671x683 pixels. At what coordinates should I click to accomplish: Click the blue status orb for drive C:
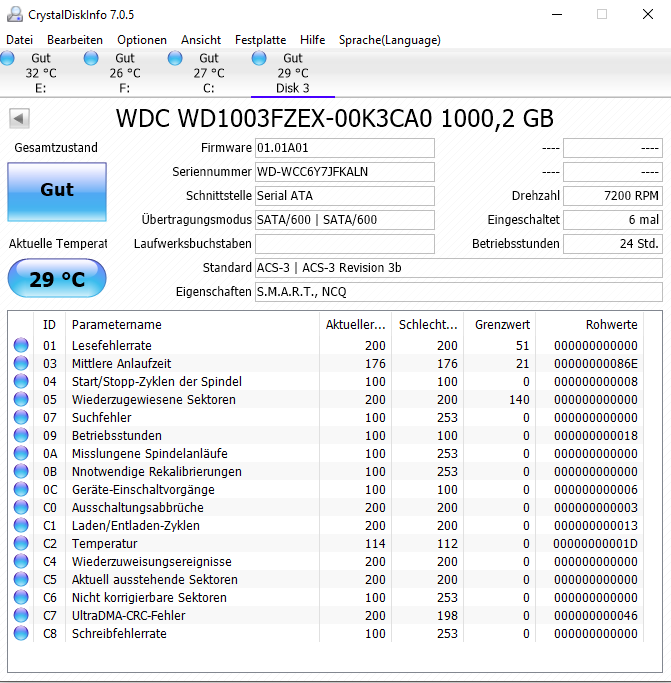click(x=175, y=58)
